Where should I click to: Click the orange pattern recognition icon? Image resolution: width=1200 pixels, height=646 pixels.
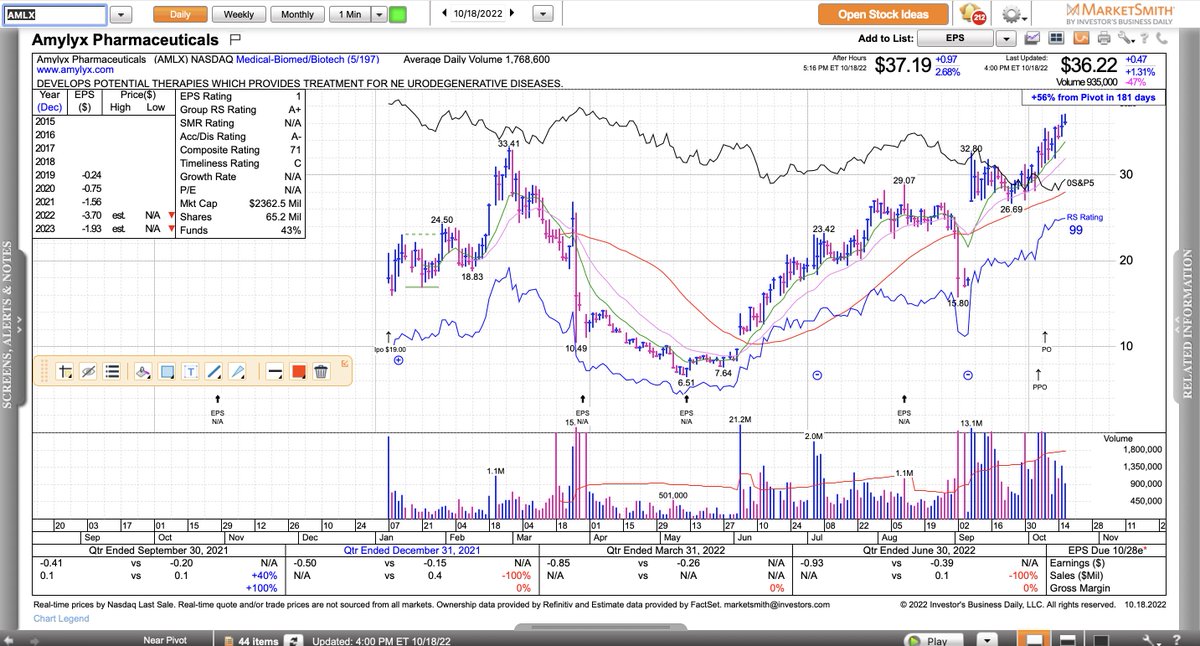tap(1080, 39)
